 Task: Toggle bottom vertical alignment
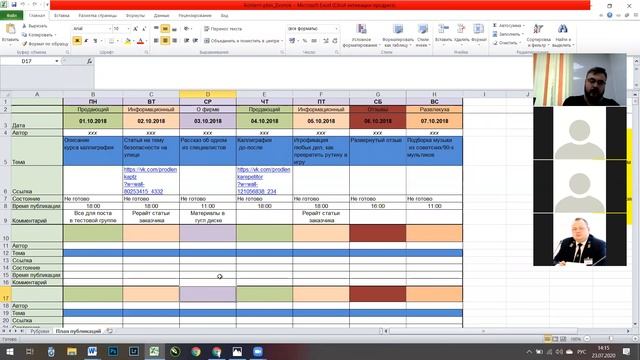tap(174, 29)
